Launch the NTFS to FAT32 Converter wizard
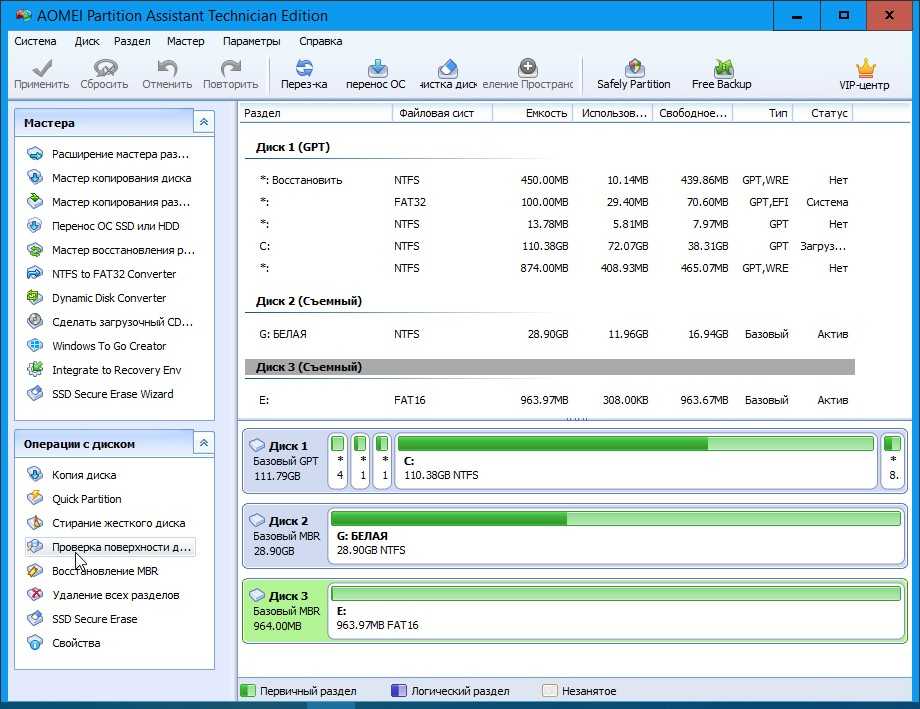This screenshot has height=709, width=920. click(113, 274)
